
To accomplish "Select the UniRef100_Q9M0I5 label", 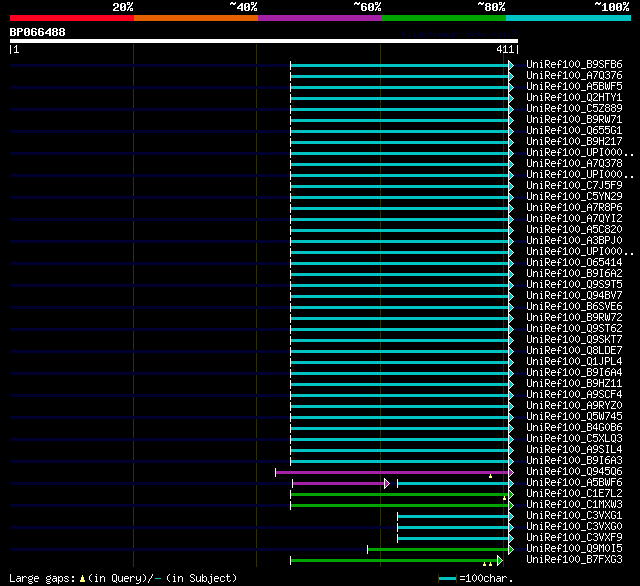I will tap(574, 549).
